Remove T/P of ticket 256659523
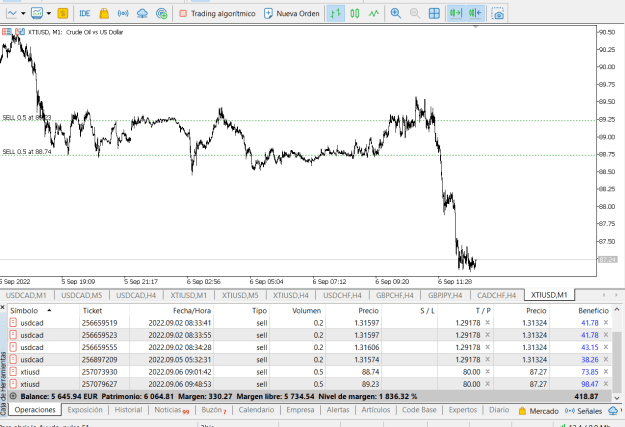 [487, 335]
